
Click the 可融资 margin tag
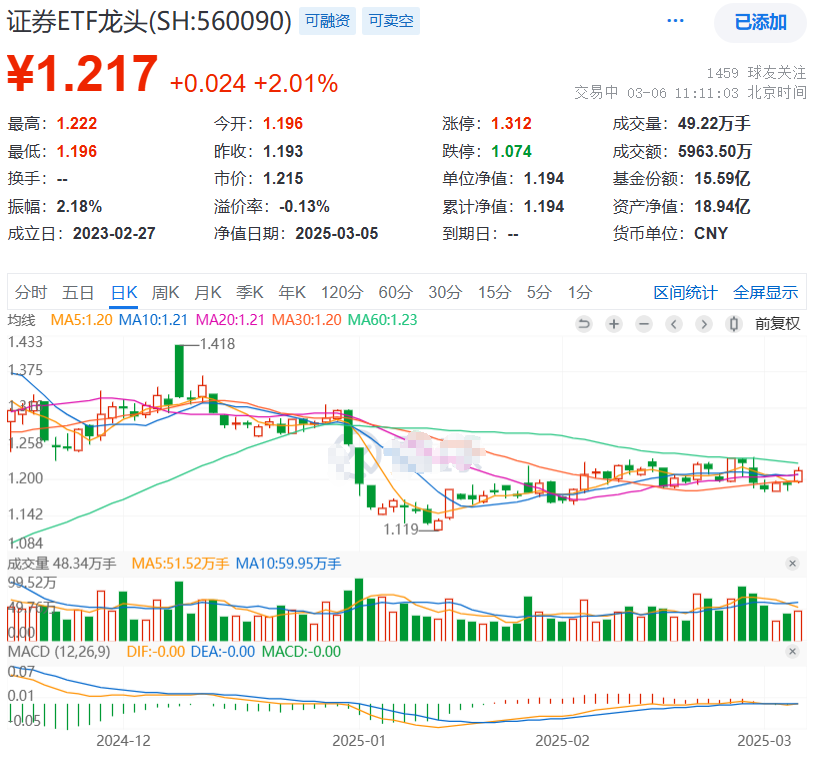click(327, 21)
